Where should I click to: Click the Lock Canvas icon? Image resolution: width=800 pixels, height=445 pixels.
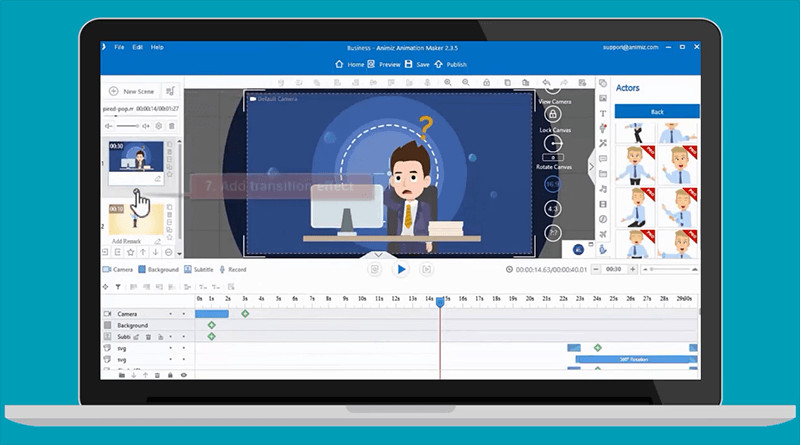click(x=551, y=115)
